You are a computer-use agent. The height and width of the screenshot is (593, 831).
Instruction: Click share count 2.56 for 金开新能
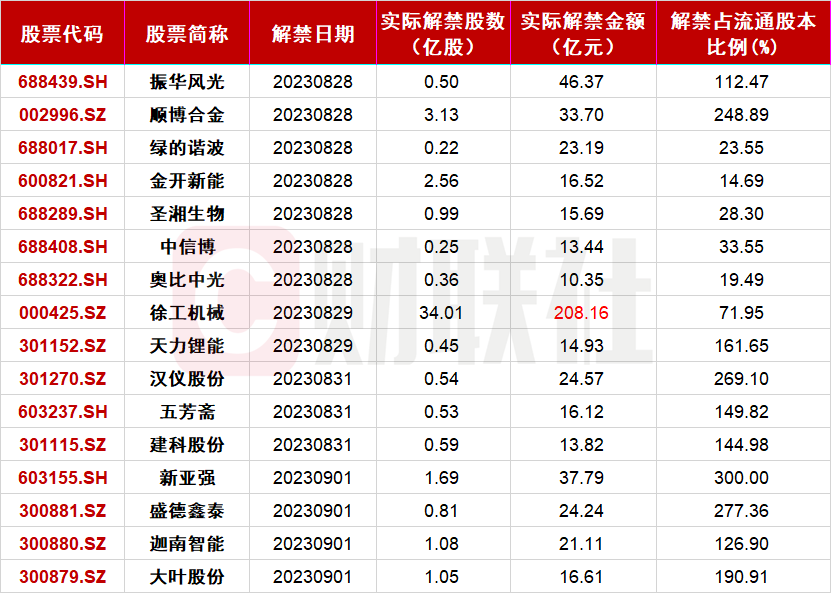coord(441,181)
